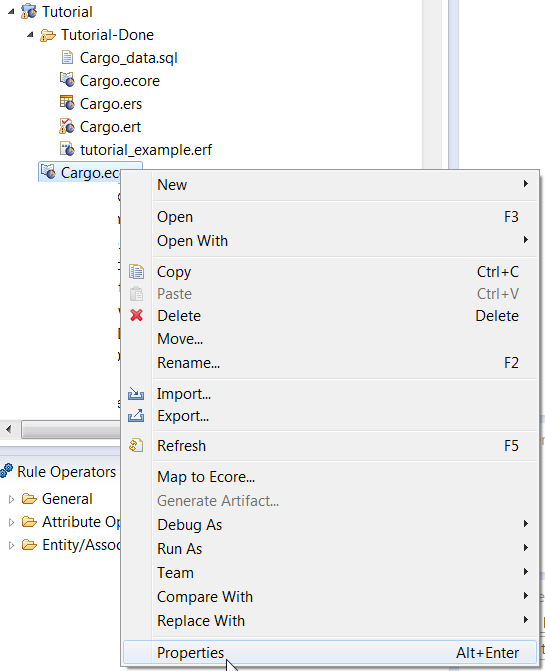Image resolution: width=545 pixels, height=671 pixels.
Task: Click the General folder icon
Action: tap(29, 499)
